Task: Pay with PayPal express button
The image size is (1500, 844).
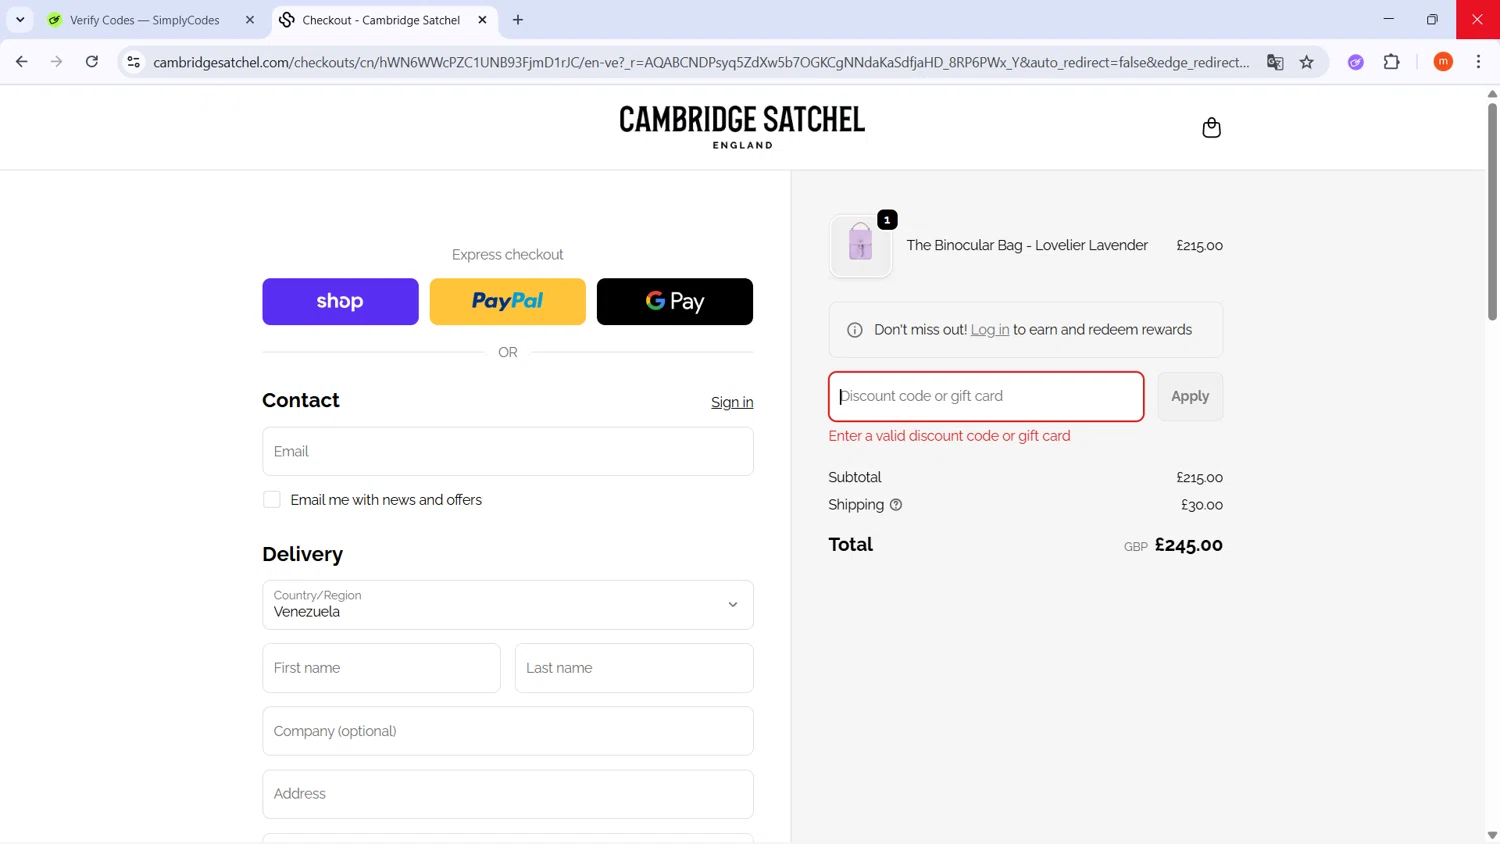Action: click(507, 301)
